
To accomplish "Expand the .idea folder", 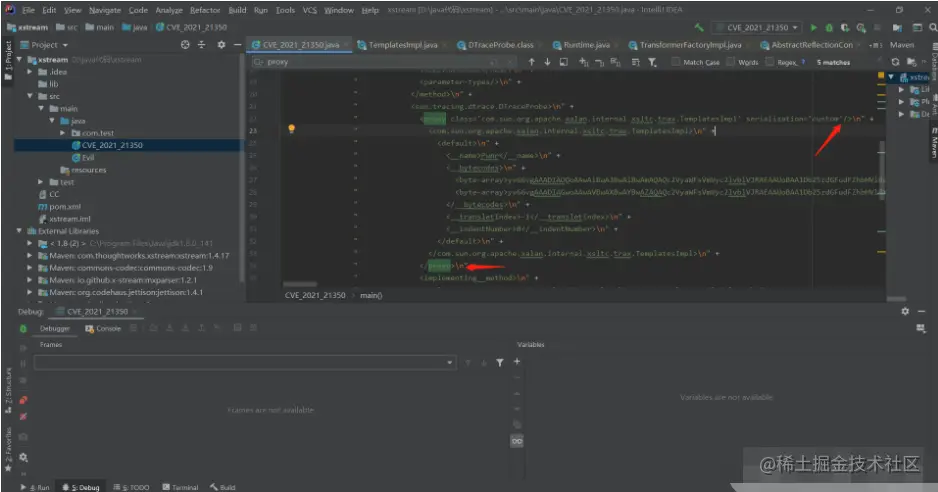I will click(x=30, y=72).
